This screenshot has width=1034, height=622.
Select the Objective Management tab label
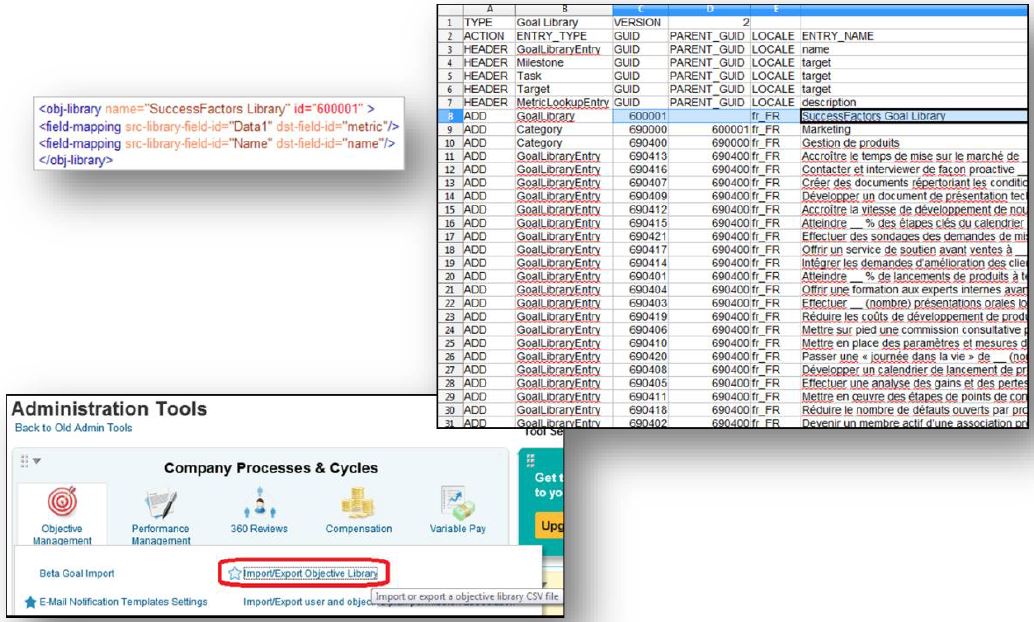[62, 534]
